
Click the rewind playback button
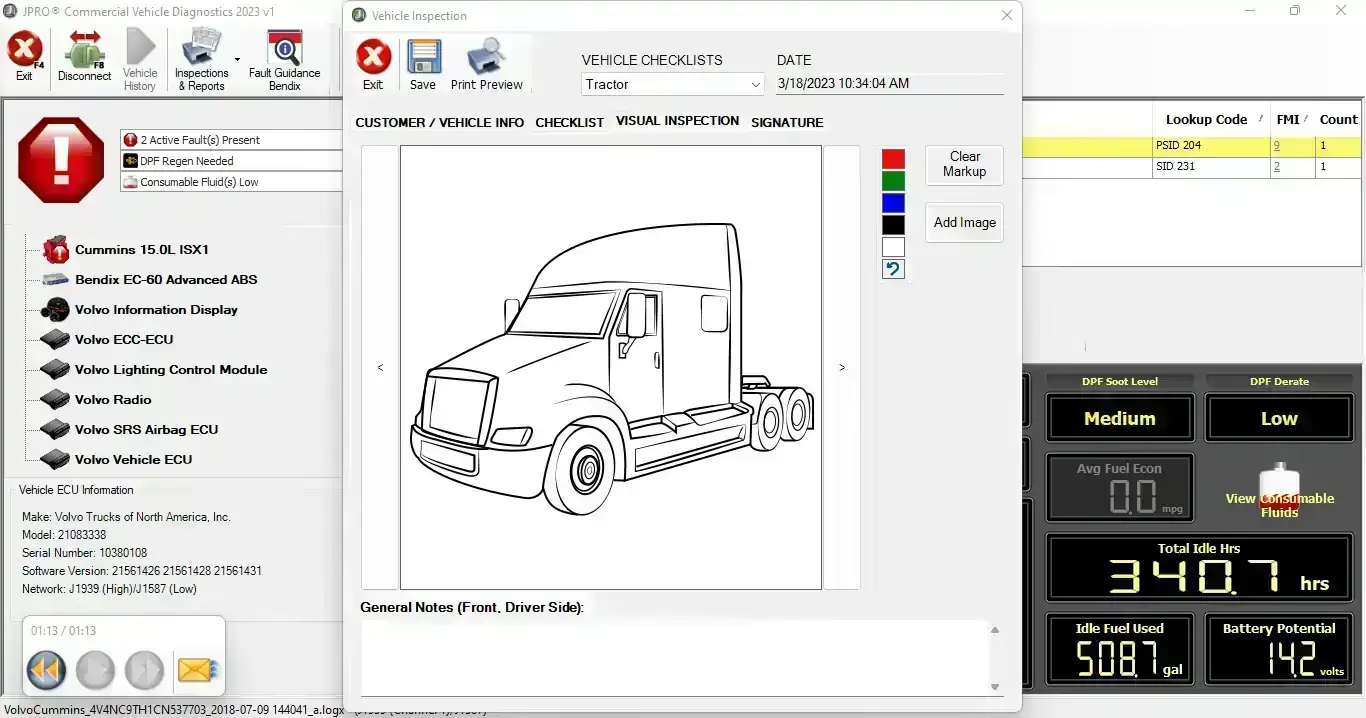point(47,670)
